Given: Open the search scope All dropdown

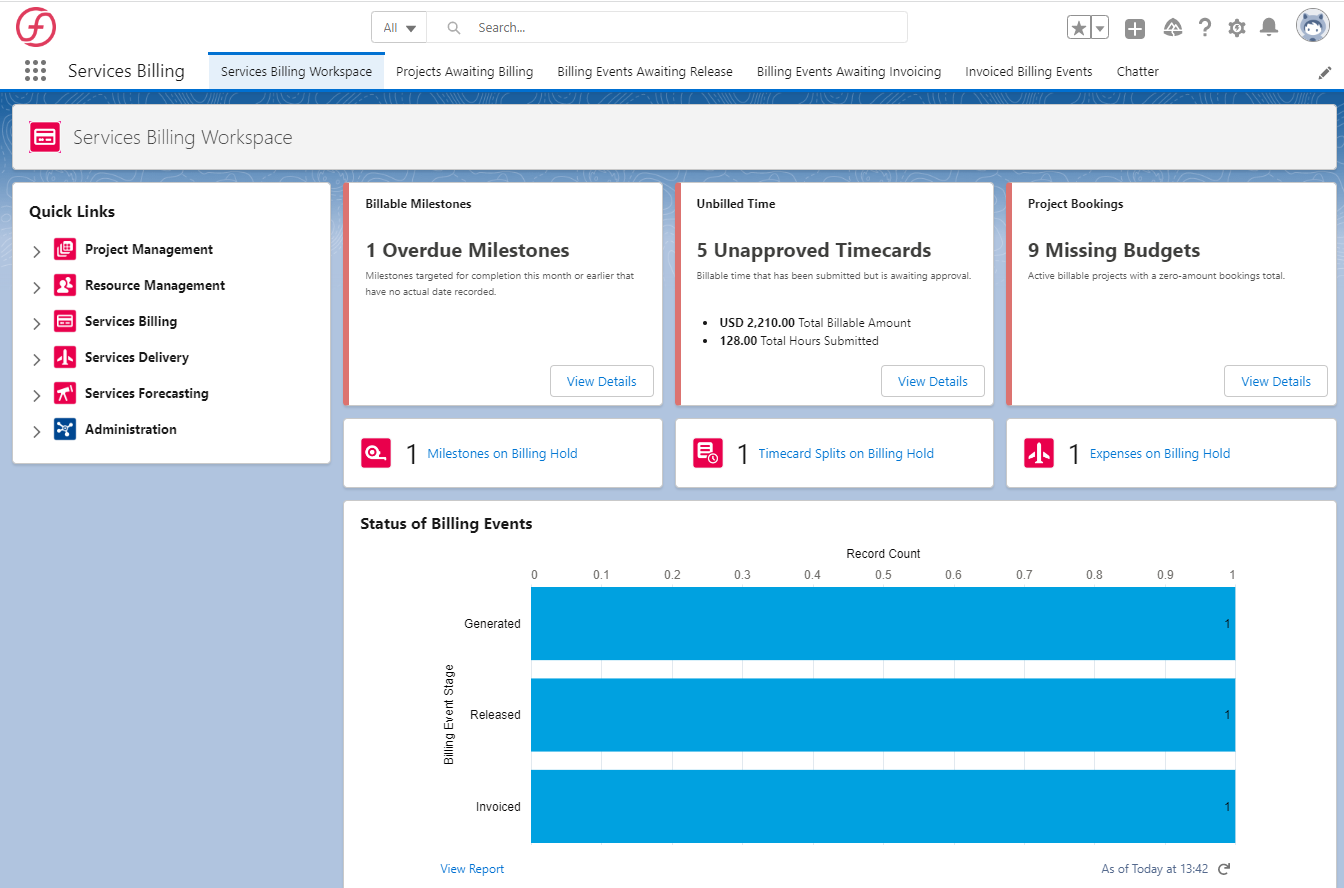Looking at the screenshot, I should (x=399, y=28).
